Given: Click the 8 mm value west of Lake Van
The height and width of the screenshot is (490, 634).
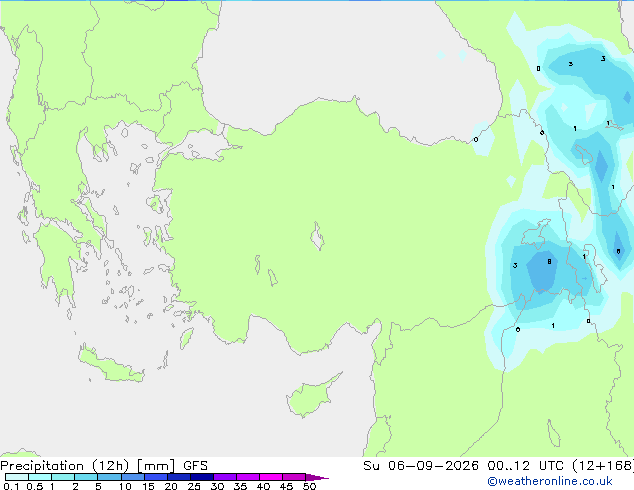Looking at the screenshot, I should [549, 262].
